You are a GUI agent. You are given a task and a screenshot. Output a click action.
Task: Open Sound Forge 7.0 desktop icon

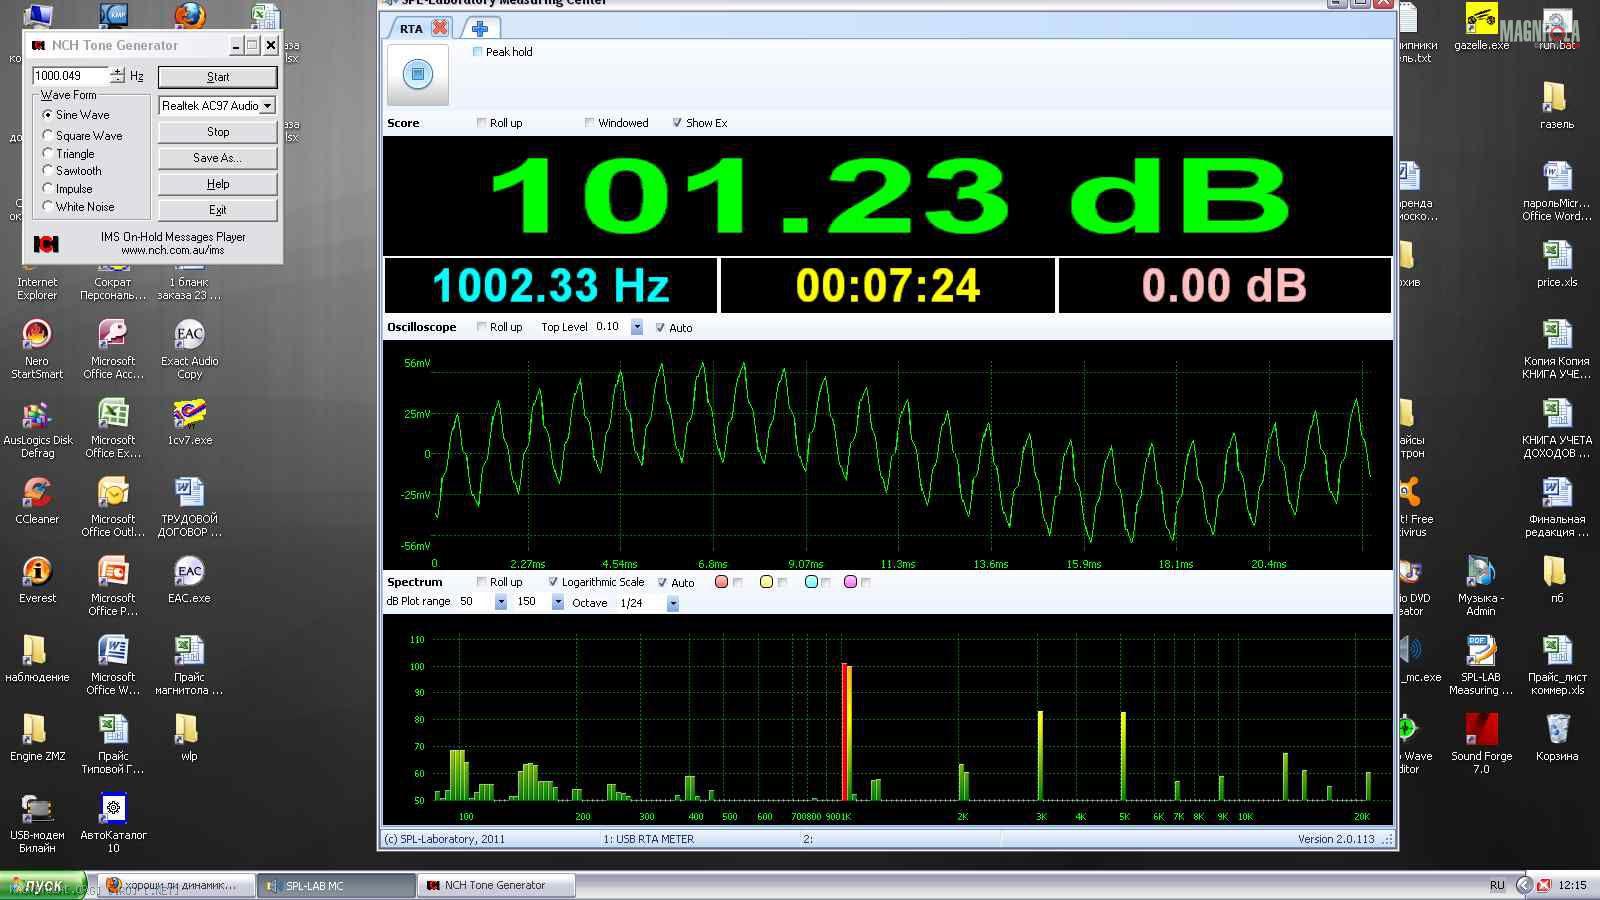[1481, 733]
